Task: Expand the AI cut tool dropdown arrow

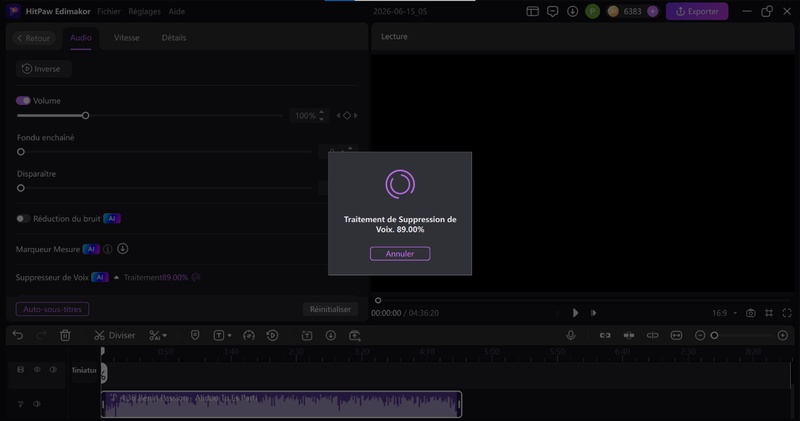Action: [164, 336]
